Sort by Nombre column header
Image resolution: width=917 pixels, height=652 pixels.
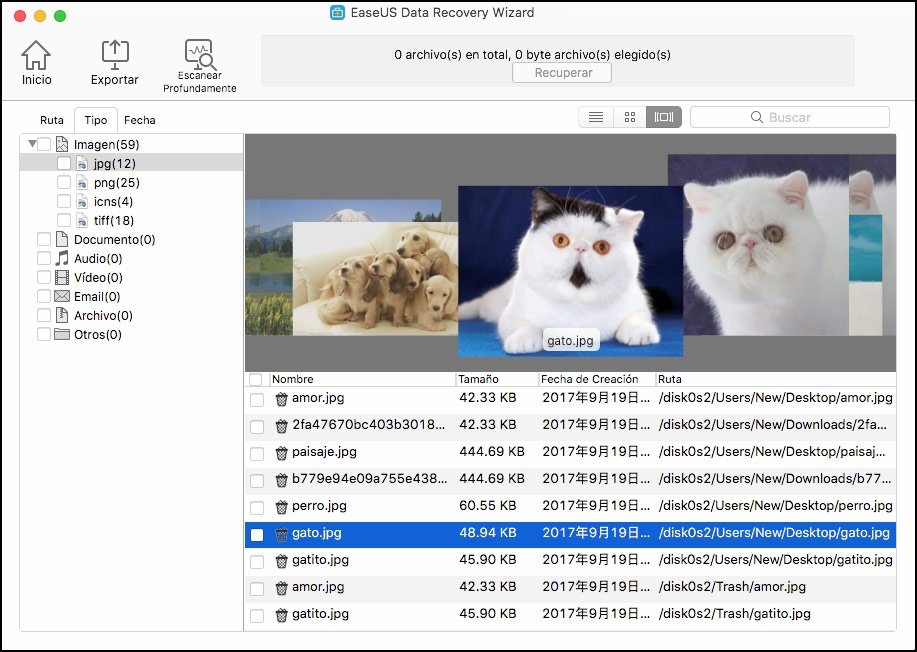pyautogui.click(x=361, y=379)
